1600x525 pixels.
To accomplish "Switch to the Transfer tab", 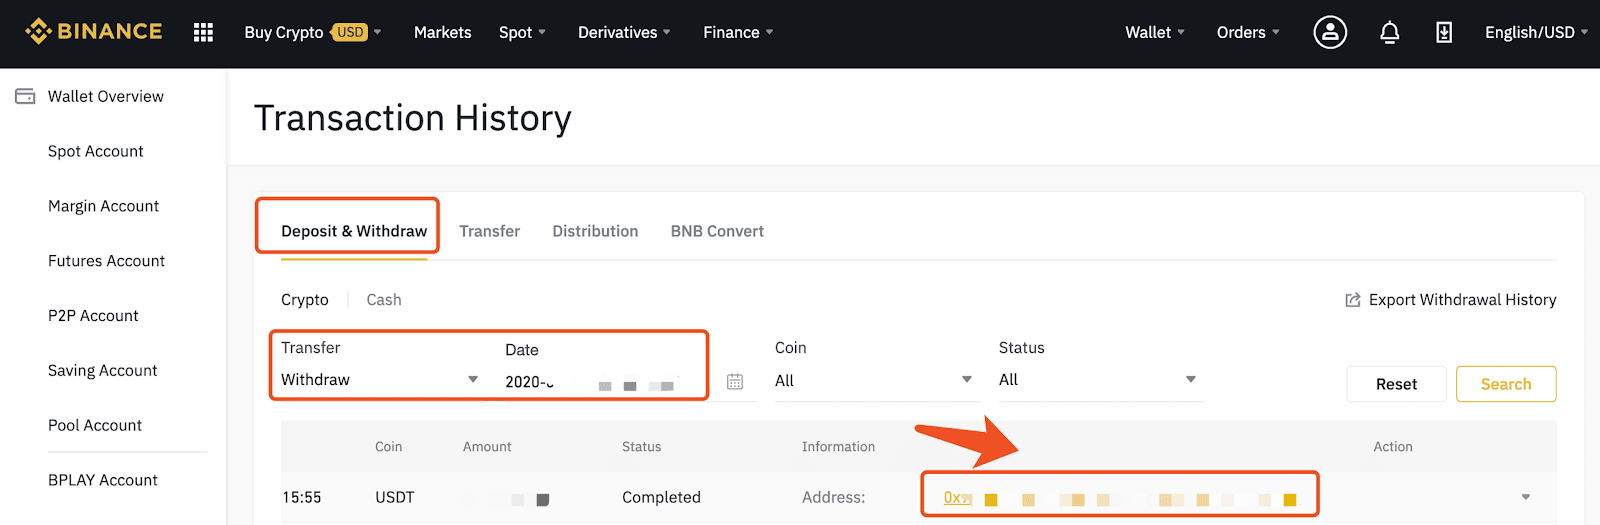I will pos(489,231).
